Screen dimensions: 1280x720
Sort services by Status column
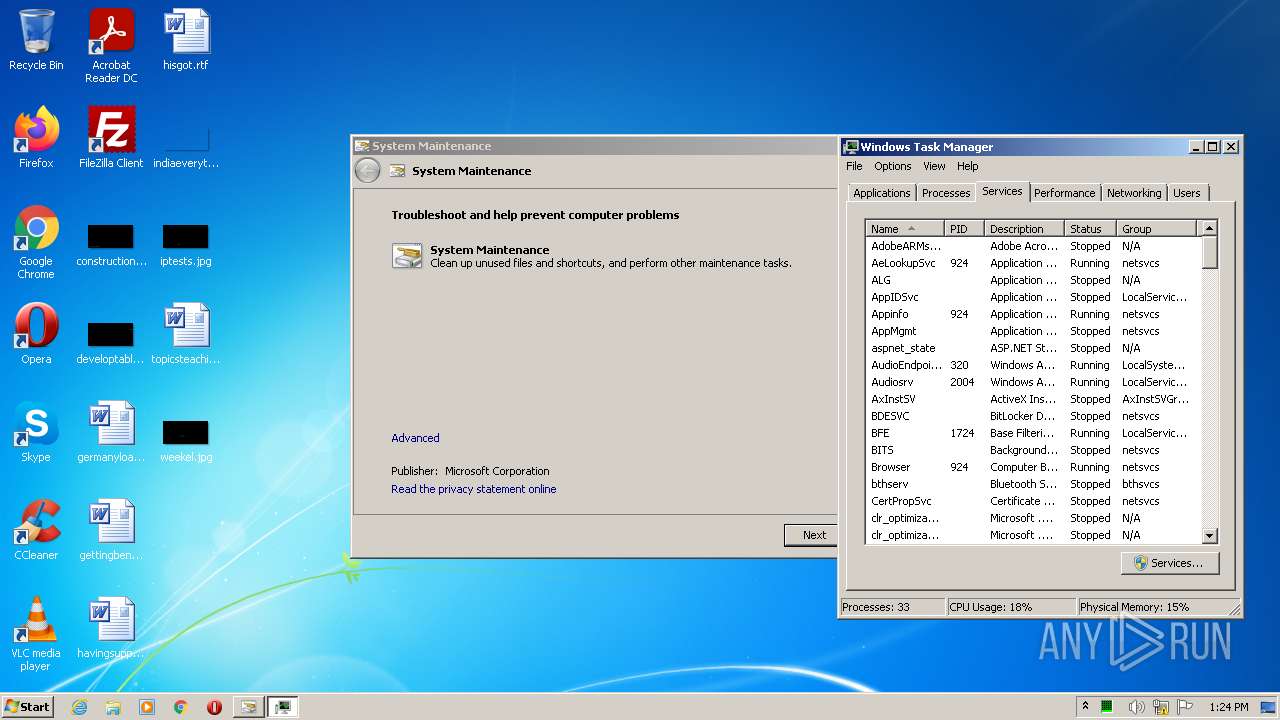(x=1090, y=229)
